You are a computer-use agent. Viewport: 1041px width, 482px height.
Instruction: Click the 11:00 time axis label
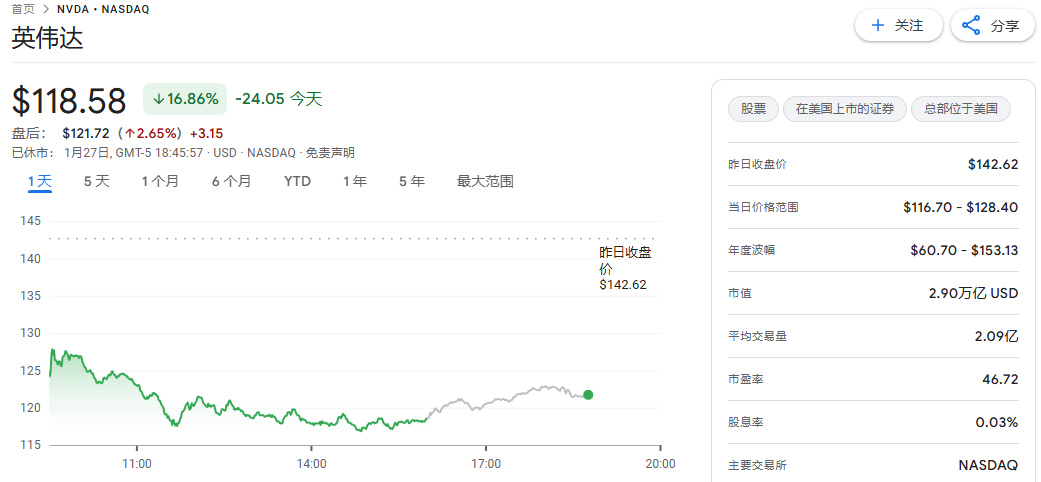pos(137,464)
